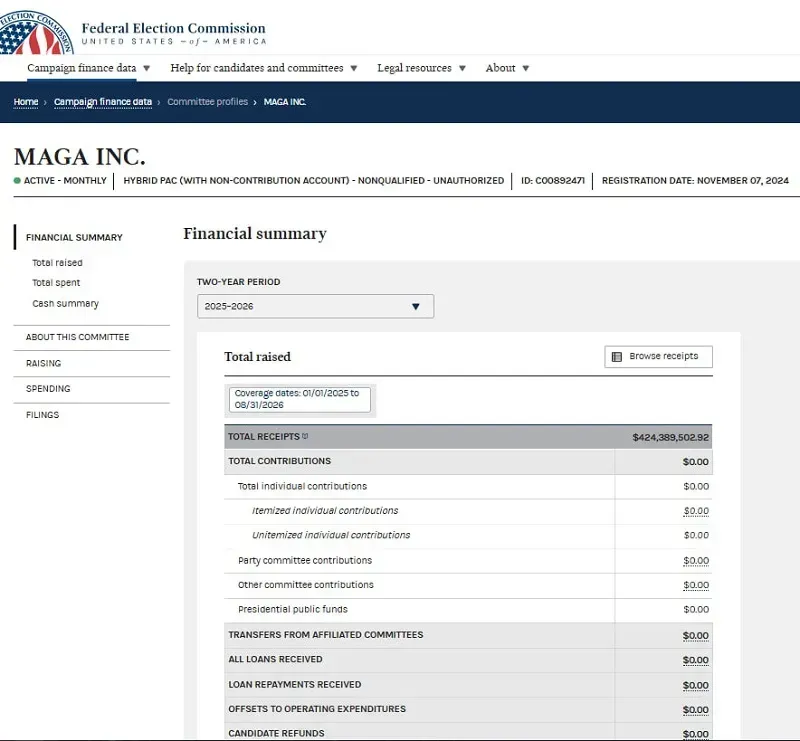Click the registration date November 07, 2024

(x=695, y=180)
